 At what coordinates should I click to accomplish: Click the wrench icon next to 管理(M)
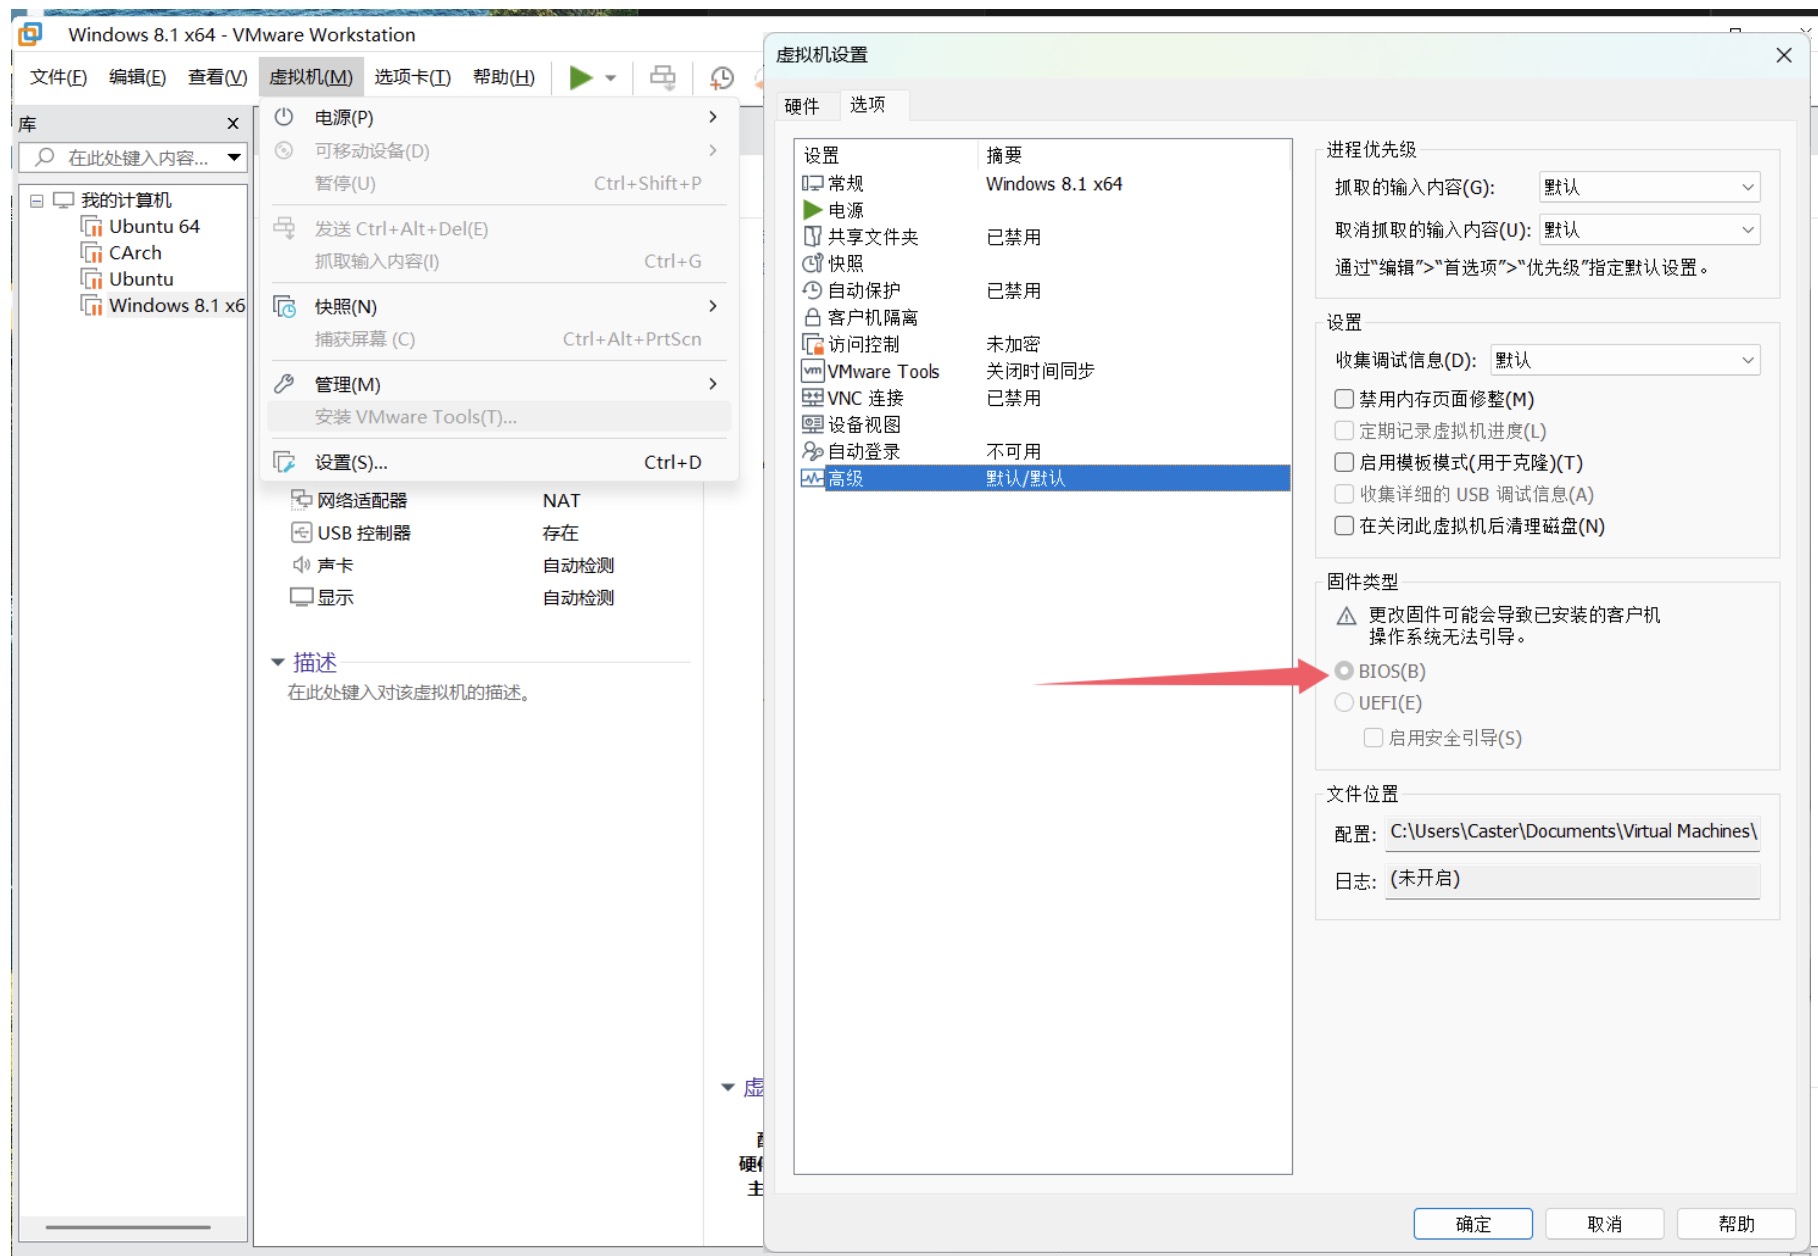[x=284, y=384]
